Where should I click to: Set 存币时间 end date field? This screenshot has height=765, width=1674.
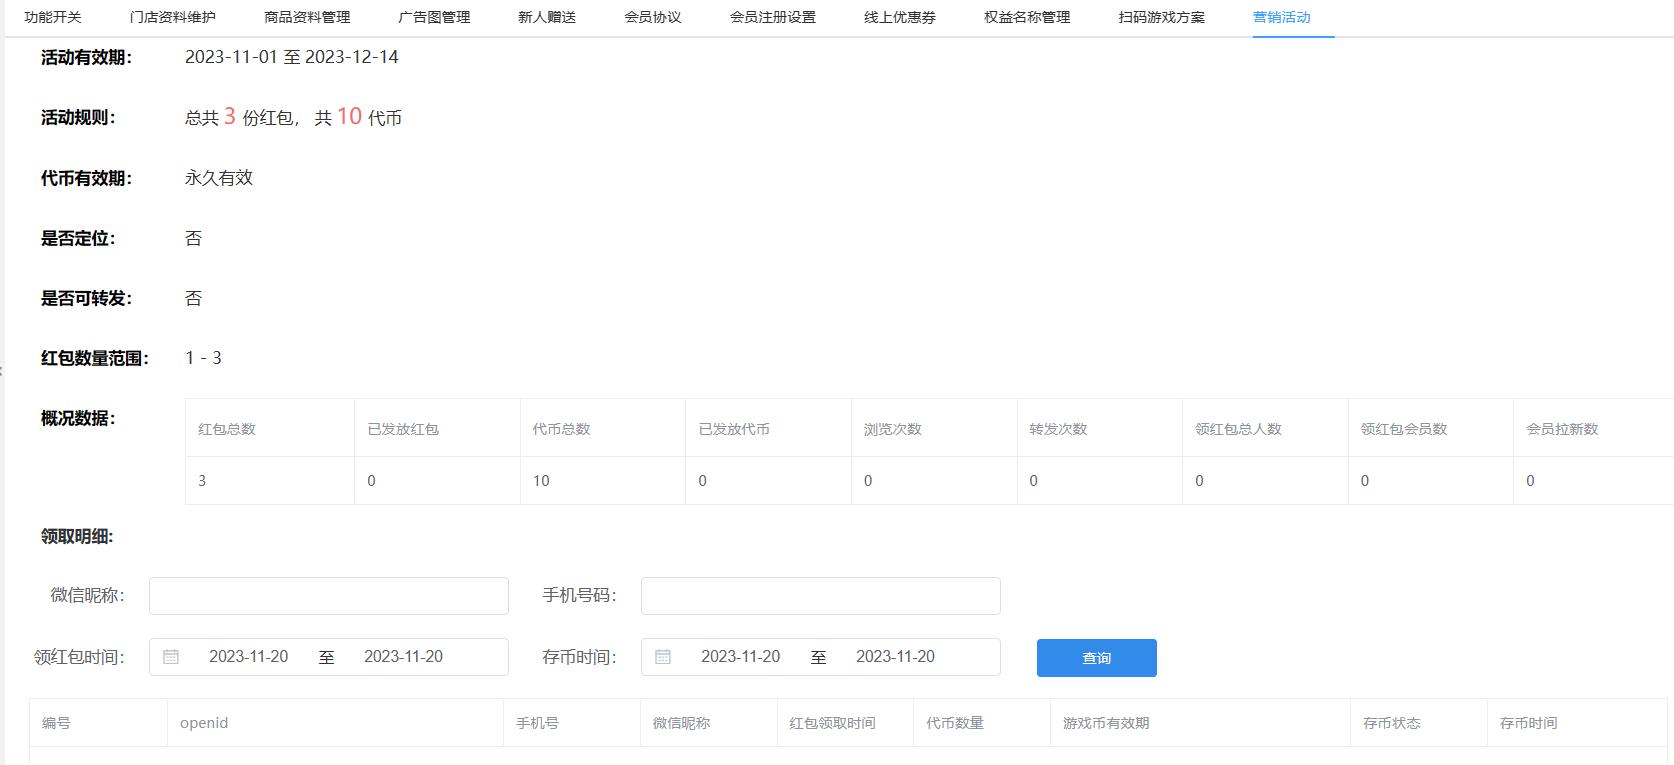click(x=896, y=657)
